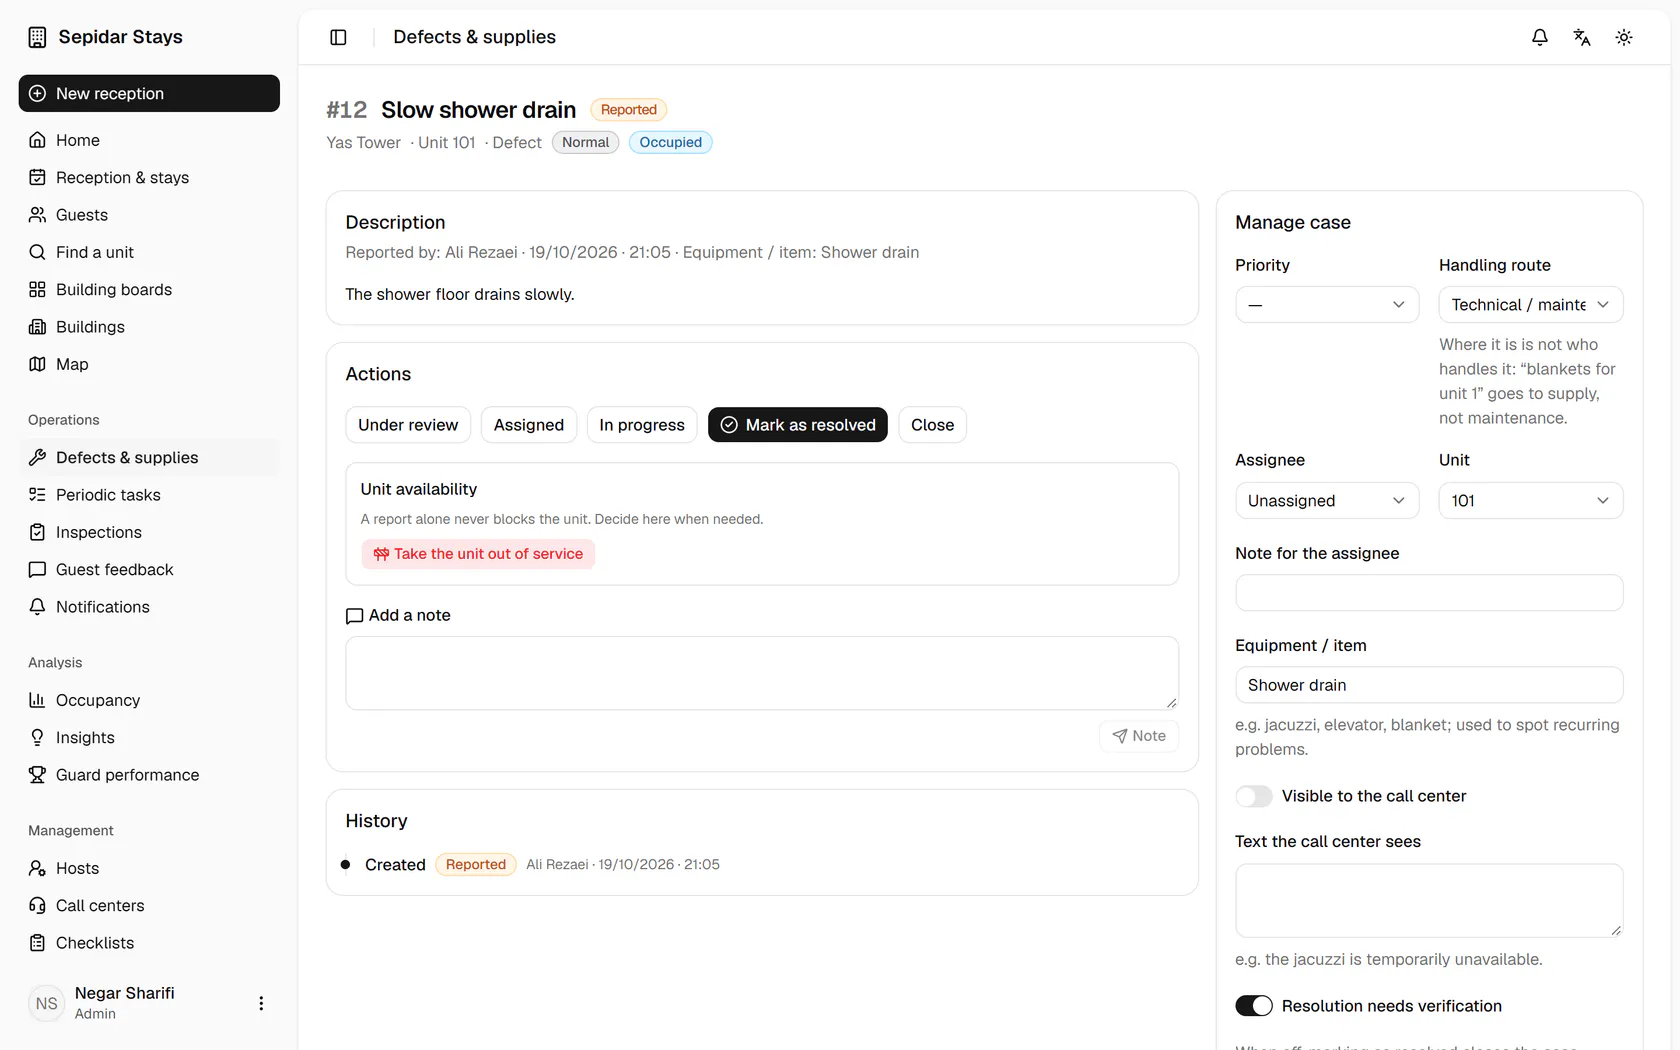This screenshot has width=1680, height=1050.
Task: Take the unit out of service
Action: [x=478, y=554]
